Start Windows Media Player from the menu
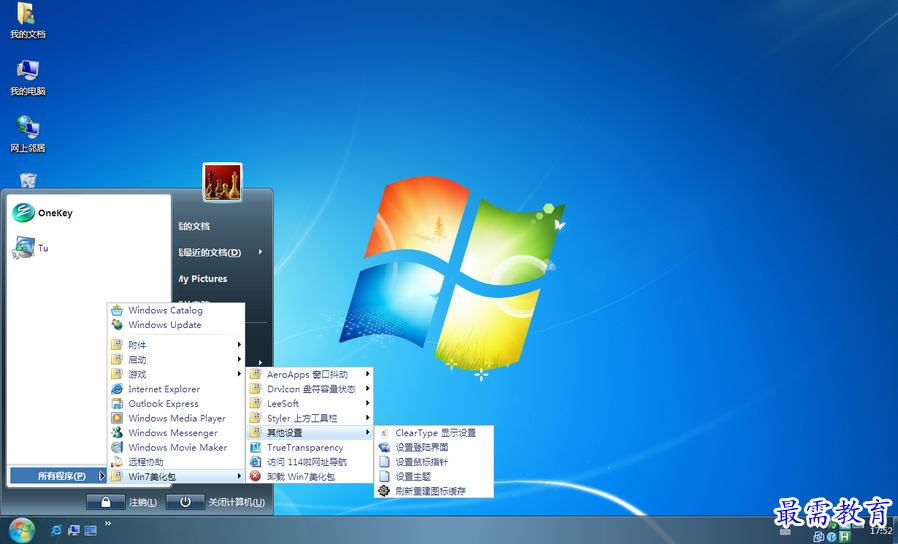 [x=176, y=418]
